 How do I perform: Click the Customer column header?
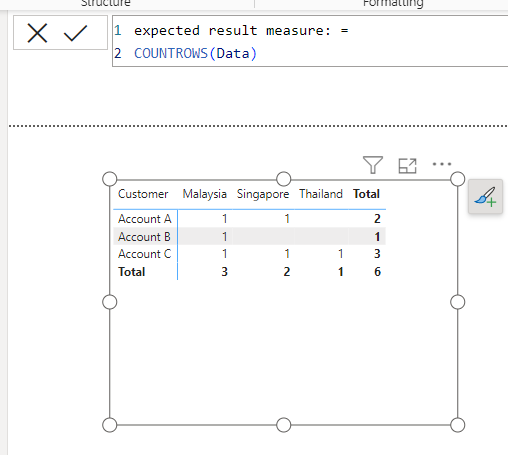coord(143,194)
